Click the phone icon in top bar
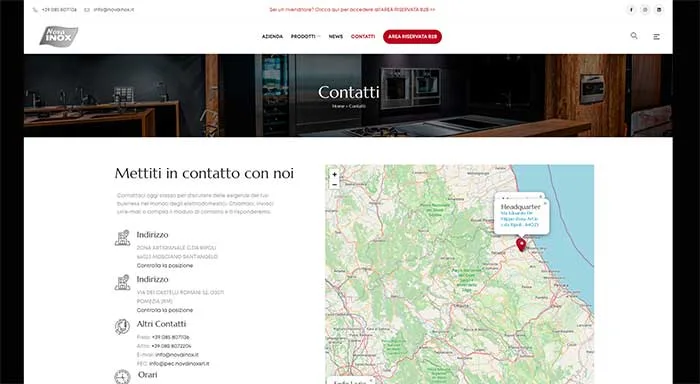This screenshot has width=700, height=384. 35,9
